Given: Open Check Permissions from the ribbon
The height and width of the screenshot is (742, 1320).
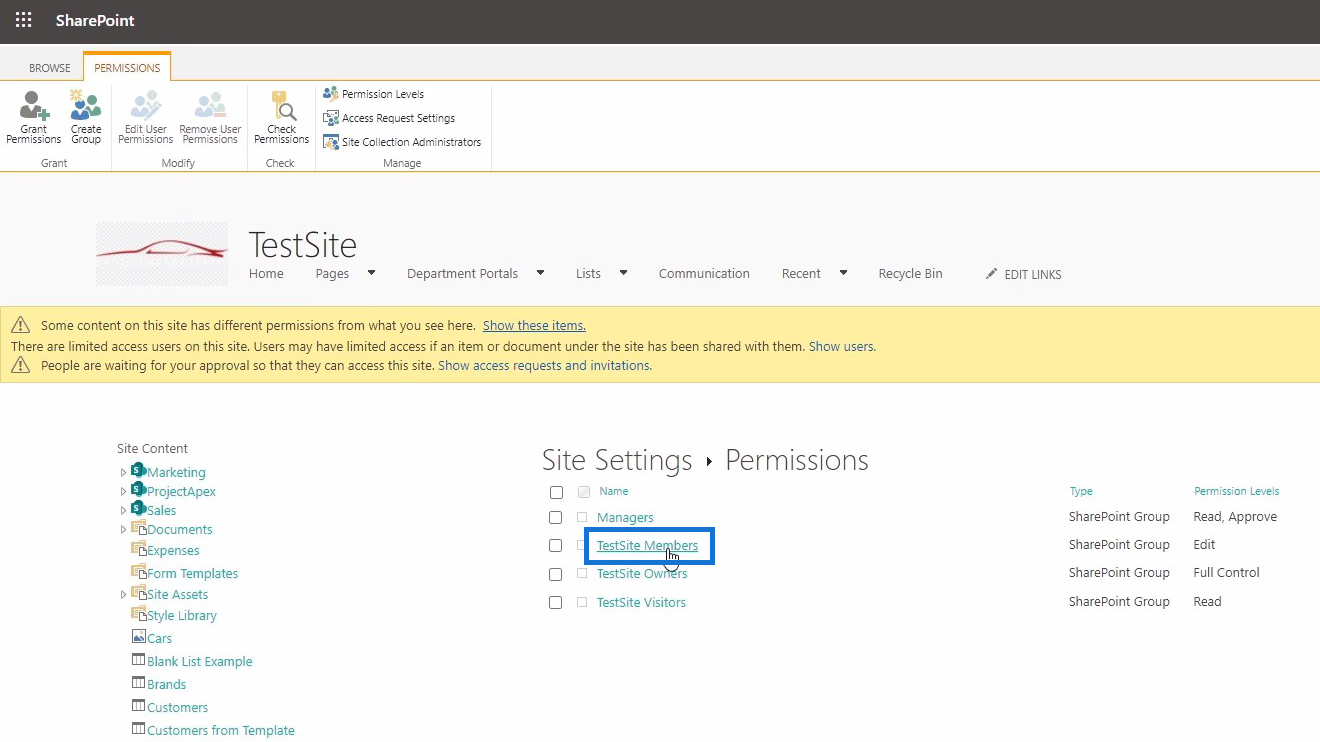Looking at the screenshot, I should (x=282, y=118).
